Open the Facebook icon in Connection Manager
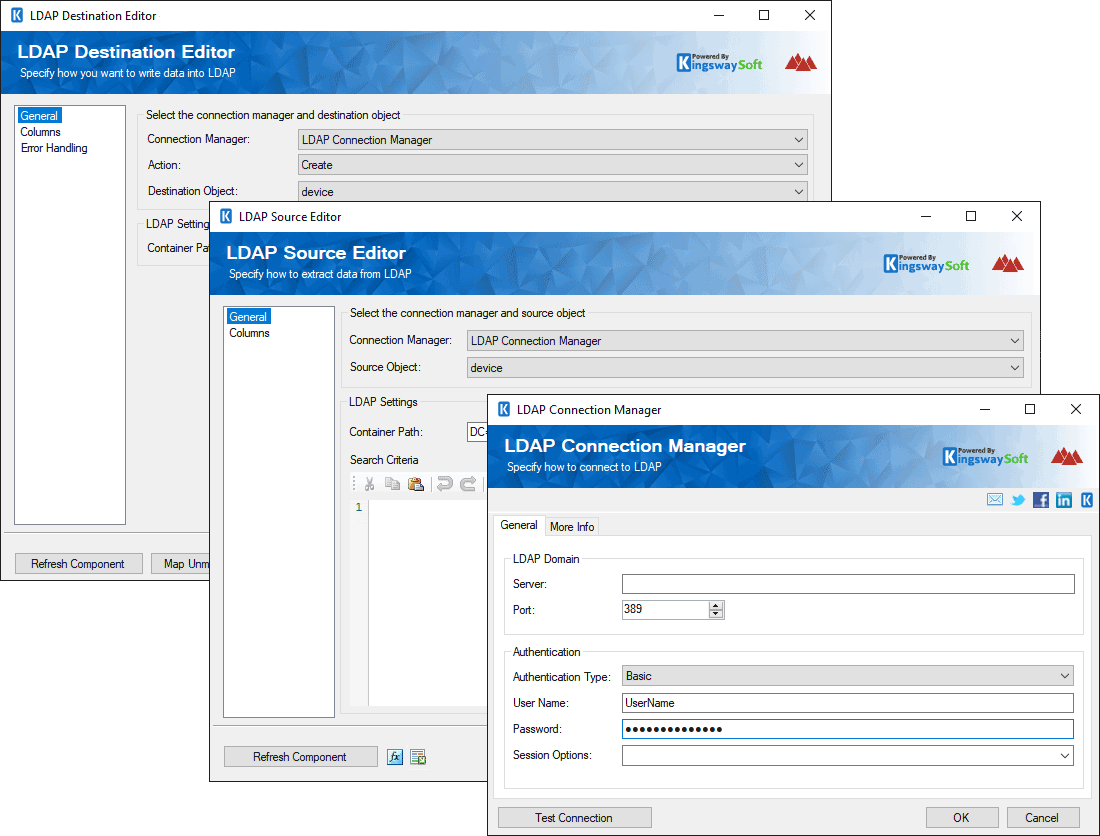This screenshot has height=836, width=1100. tap(1040, 499)
